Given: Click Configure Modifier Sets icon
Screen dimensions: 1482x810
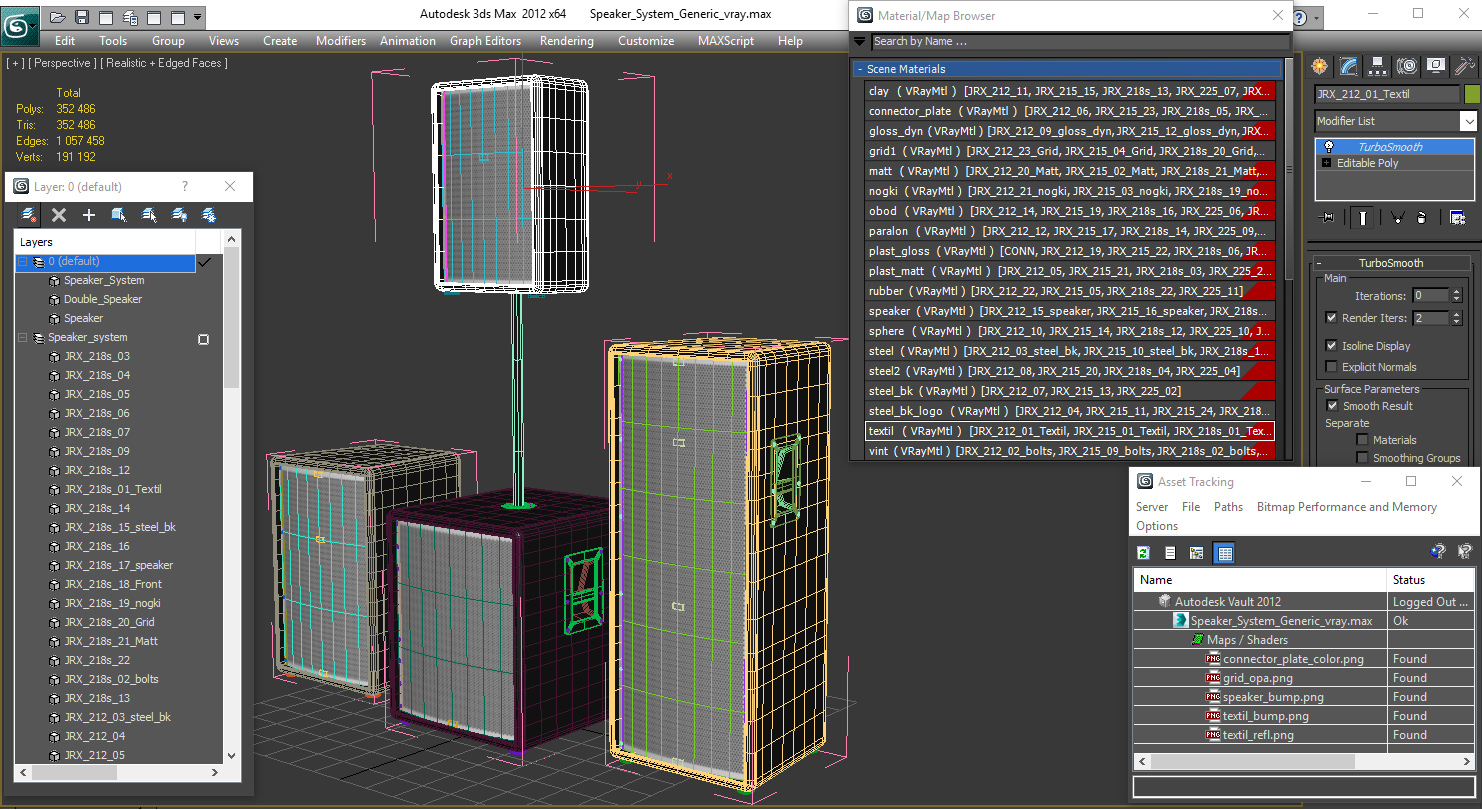Looking at the screenshot, I should [1458, 217].
